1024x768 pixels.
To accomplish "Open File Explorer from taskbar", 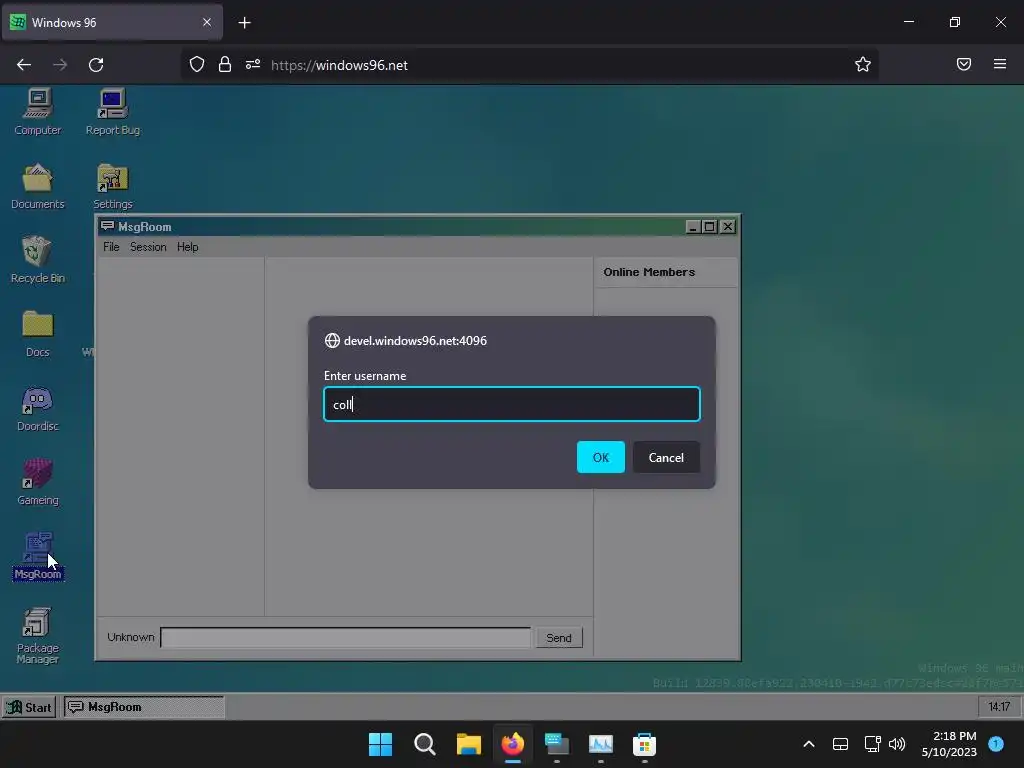I will (468, 744).
